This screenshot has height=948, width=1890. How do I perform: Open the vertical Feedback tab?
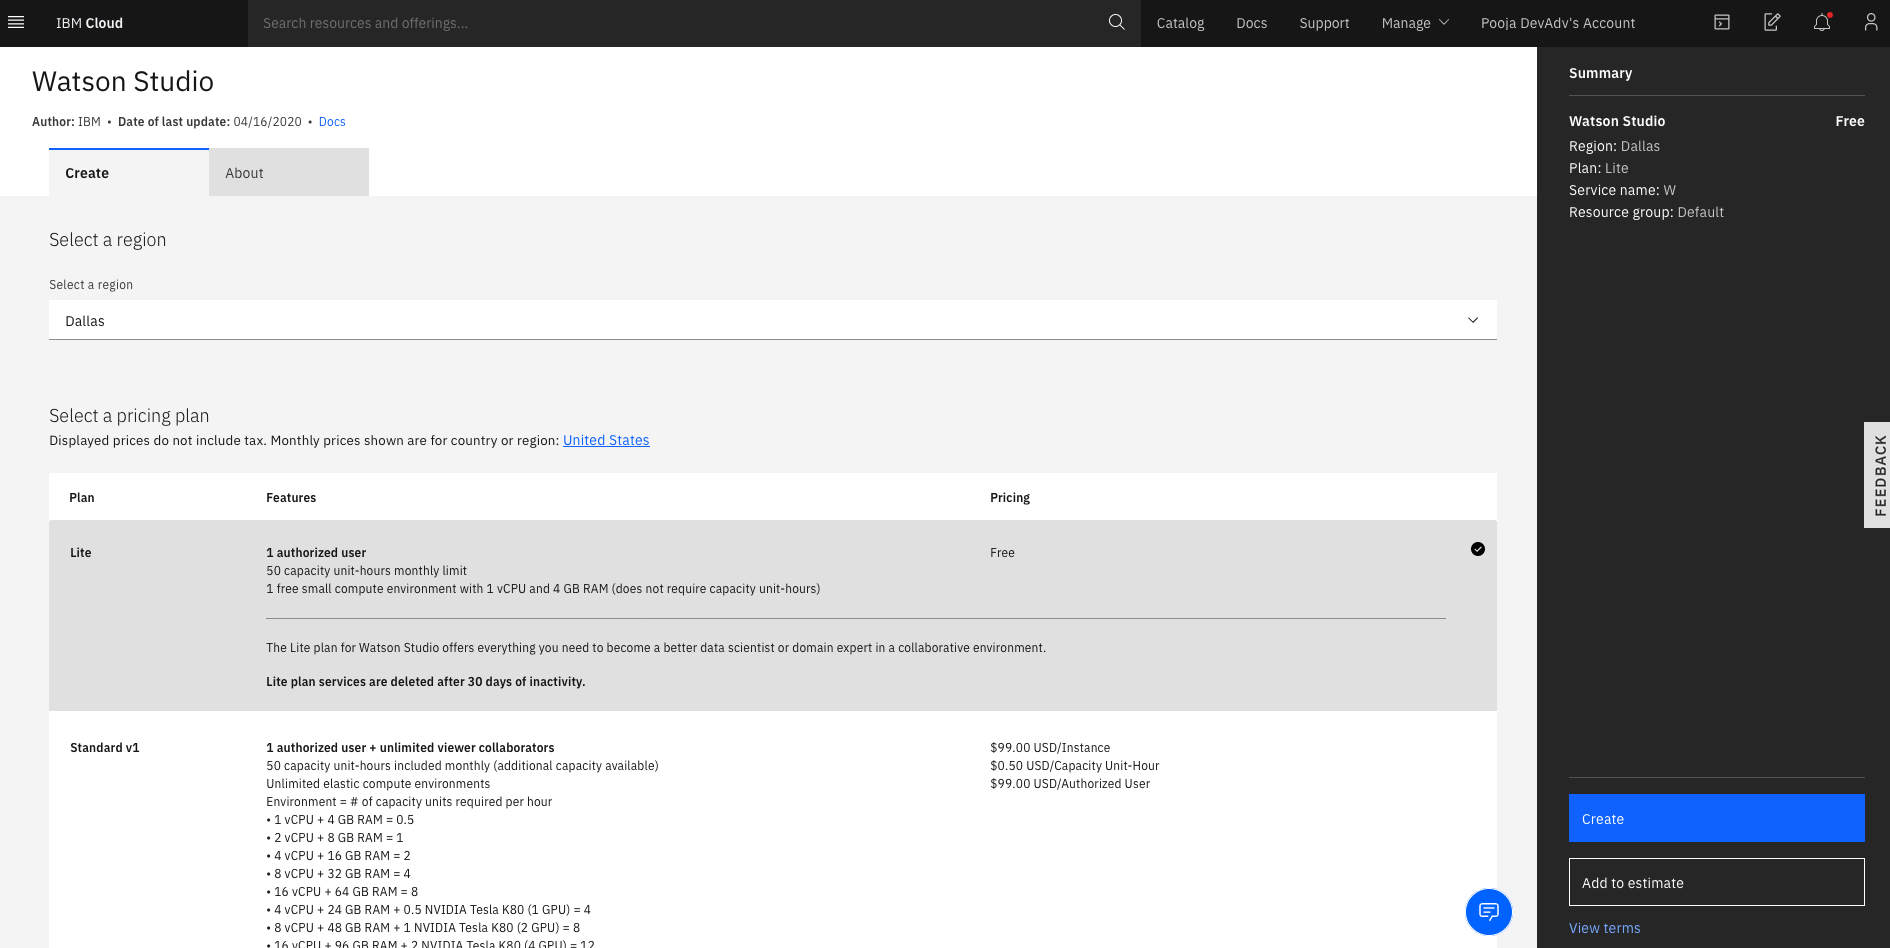1878,475
